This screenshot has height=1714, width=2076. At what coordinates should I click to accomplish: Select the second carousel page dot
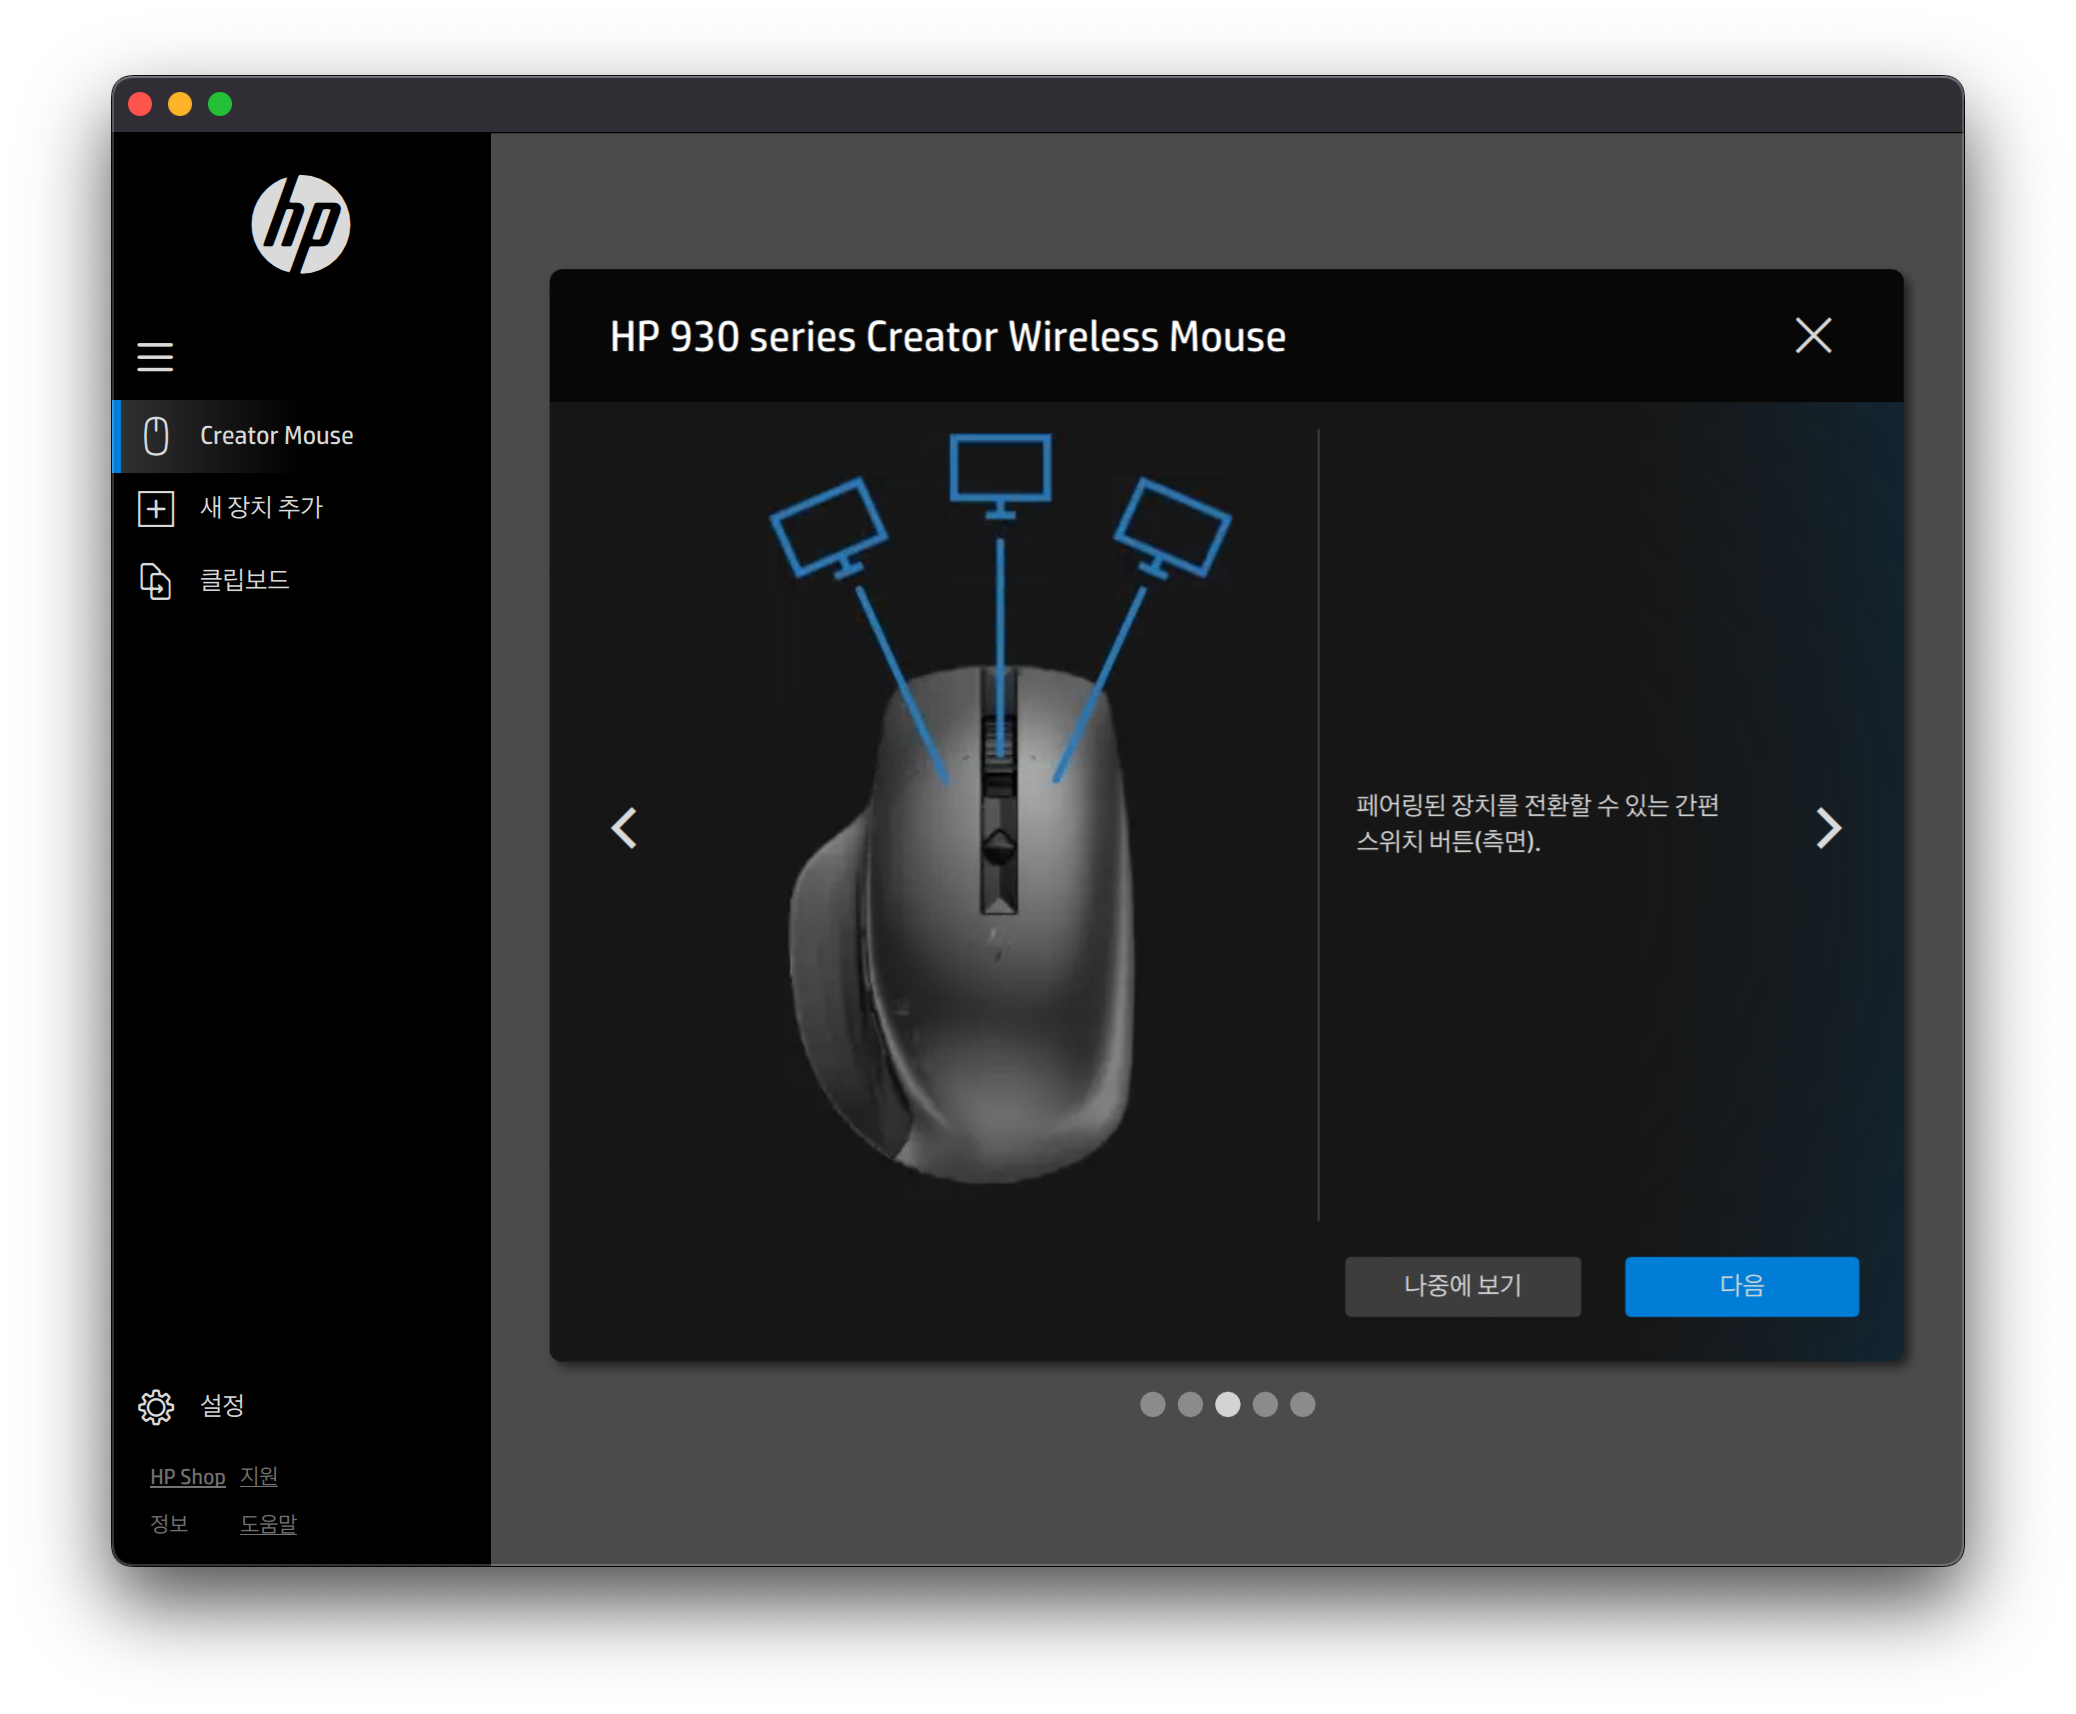coord(1190,1405)
